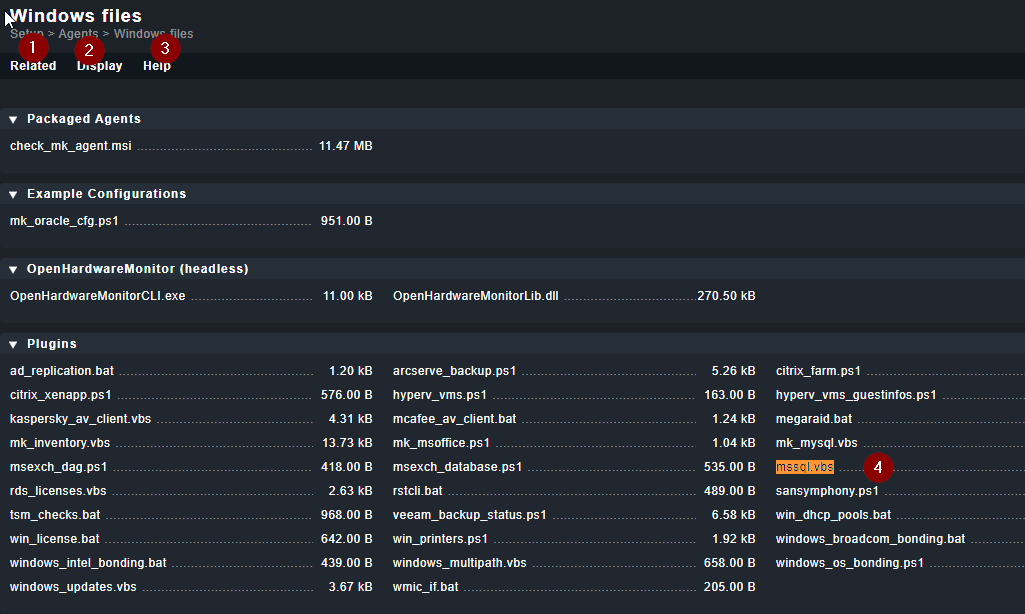Download check_mk_agent.msi package

click(x=71, y=146)
